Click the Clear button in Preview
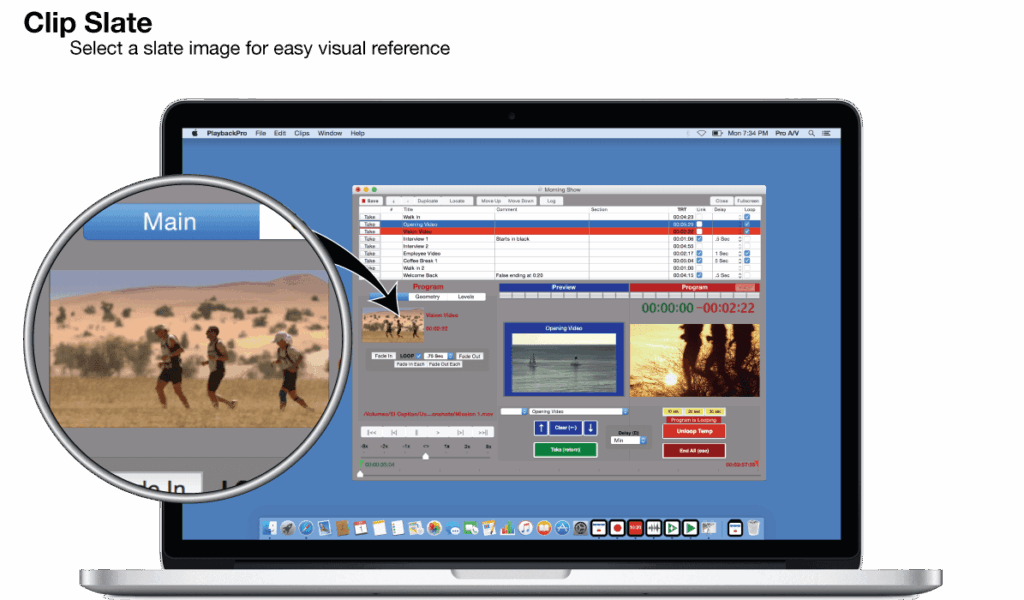The height and width of the screenshot is (600, 1024). 566,428
